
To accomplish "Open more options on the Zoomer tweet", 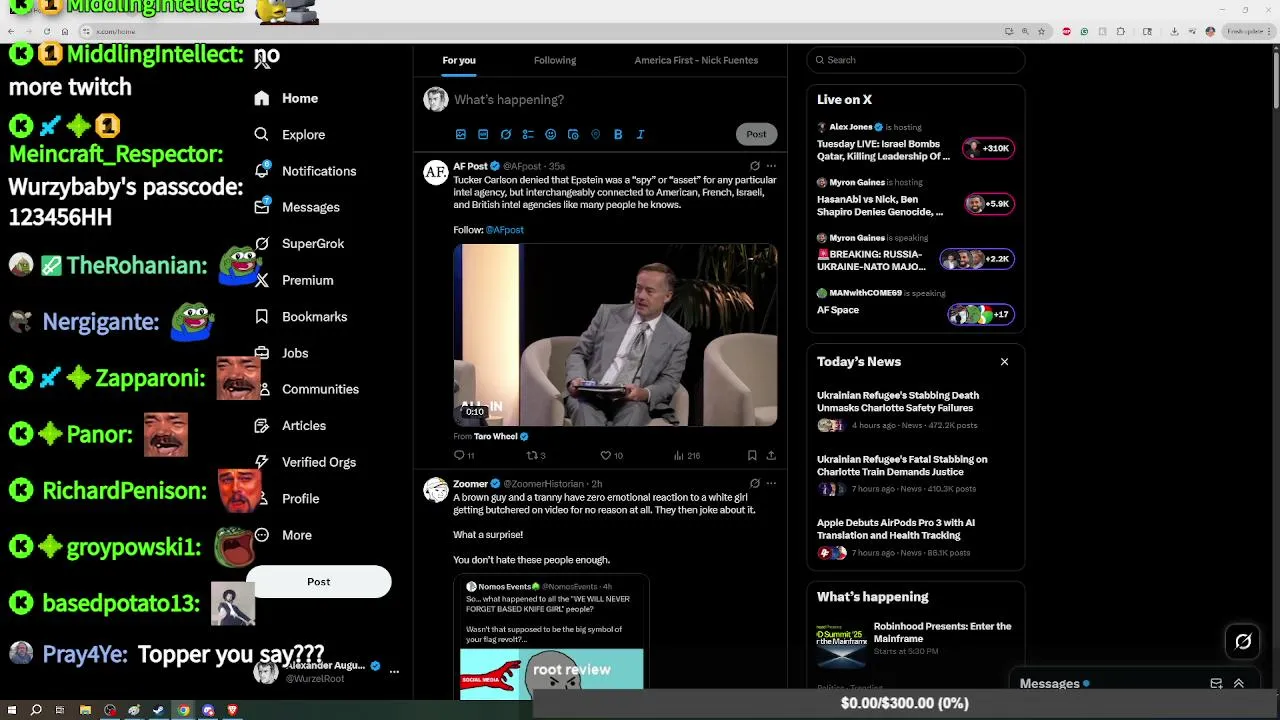I will (x=771, y=483).
